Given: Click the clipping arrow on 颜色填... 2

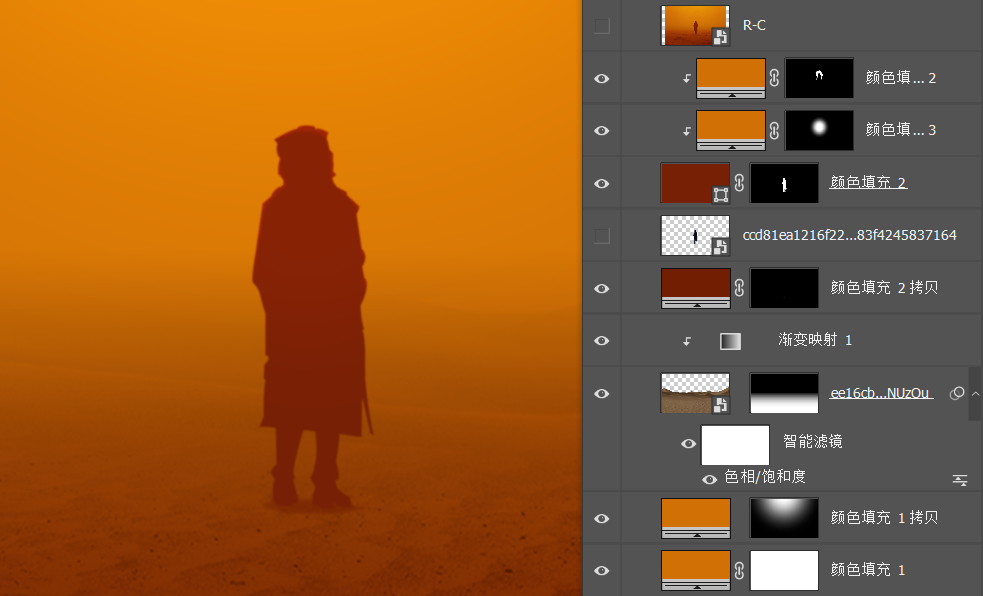Looking at the screenshot, I should [x=686, y=78].
